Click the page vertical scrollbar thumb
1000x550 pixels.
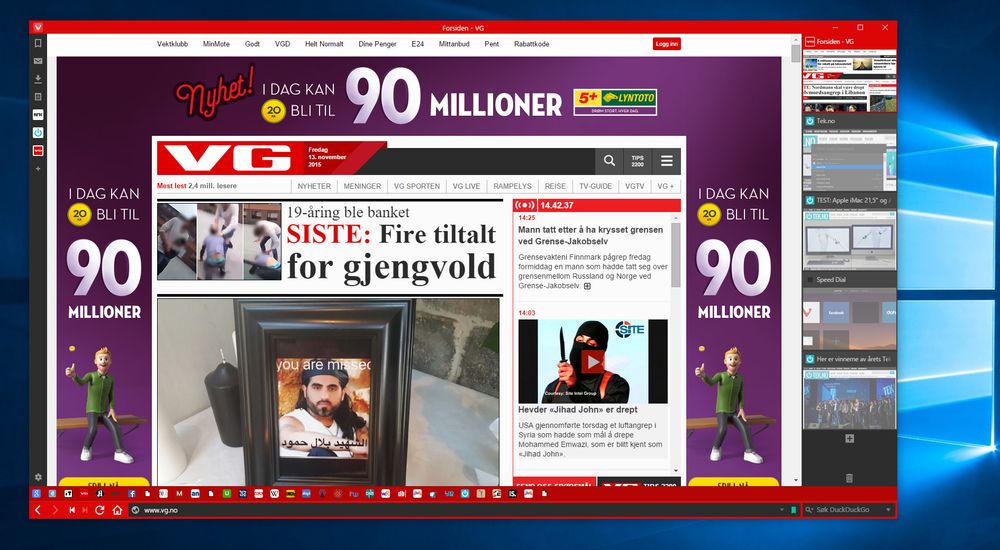796,52
